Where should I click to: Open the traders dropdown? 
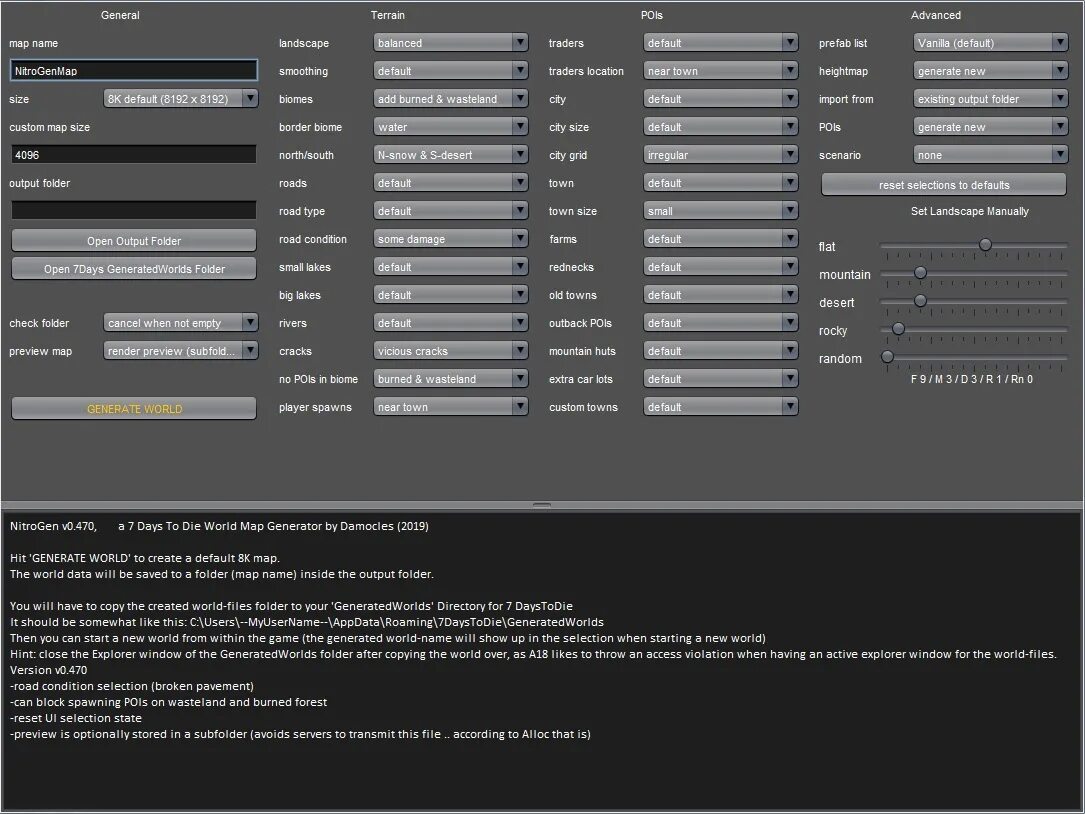point(720,43)
